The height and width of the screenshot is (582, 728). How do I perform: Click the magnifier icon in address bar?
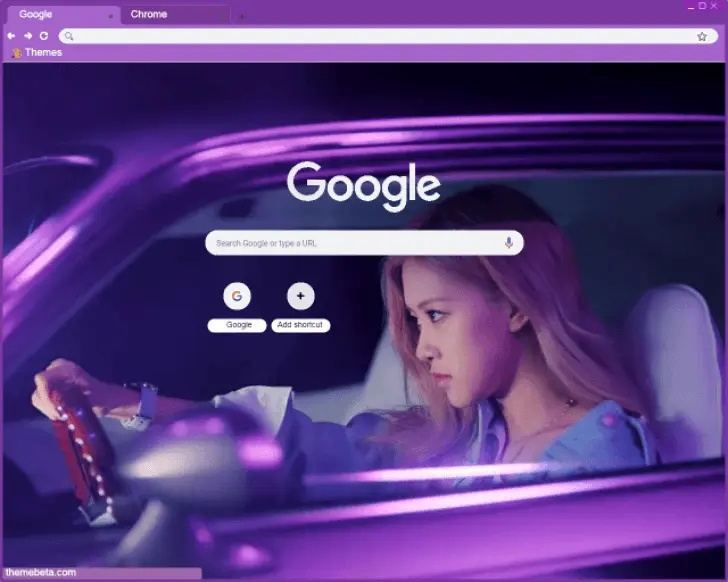69,36
